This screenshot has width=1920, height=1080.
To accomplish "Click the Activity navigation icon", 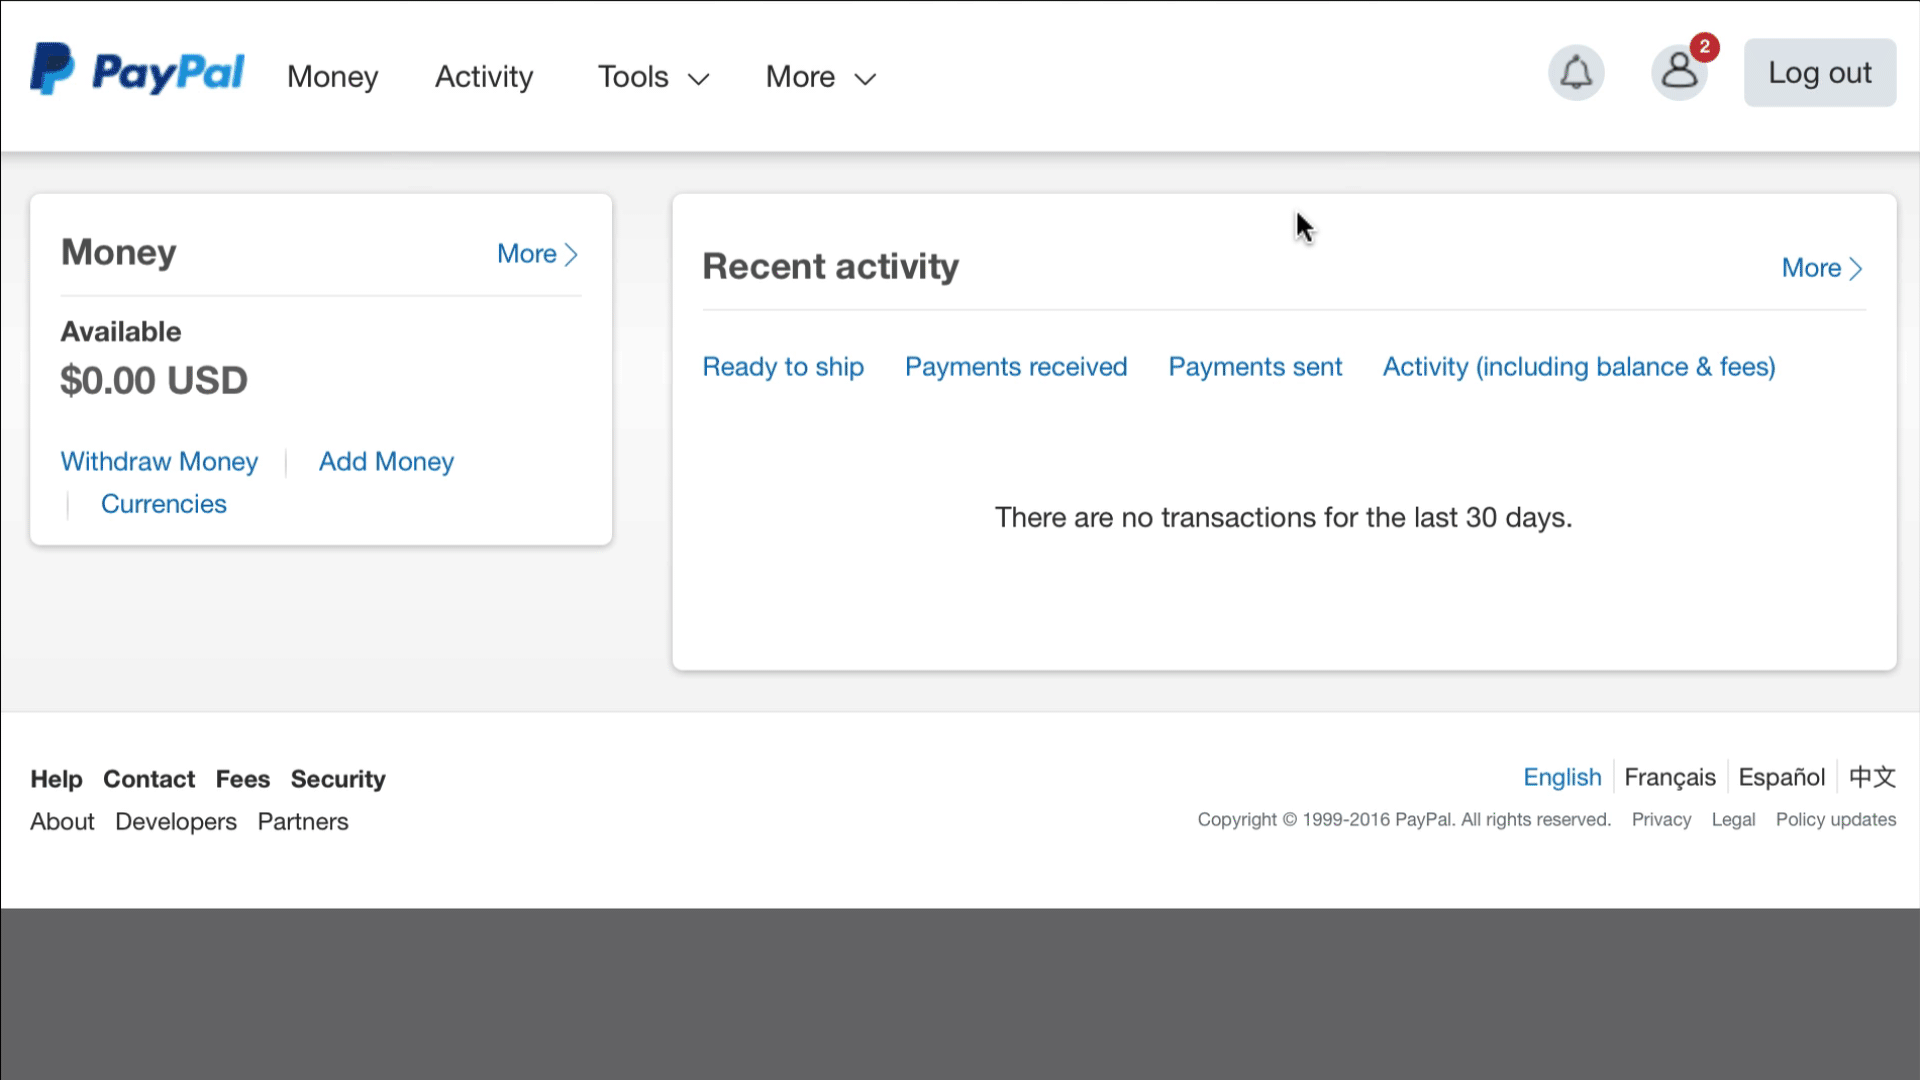I will tap(484, 74).
